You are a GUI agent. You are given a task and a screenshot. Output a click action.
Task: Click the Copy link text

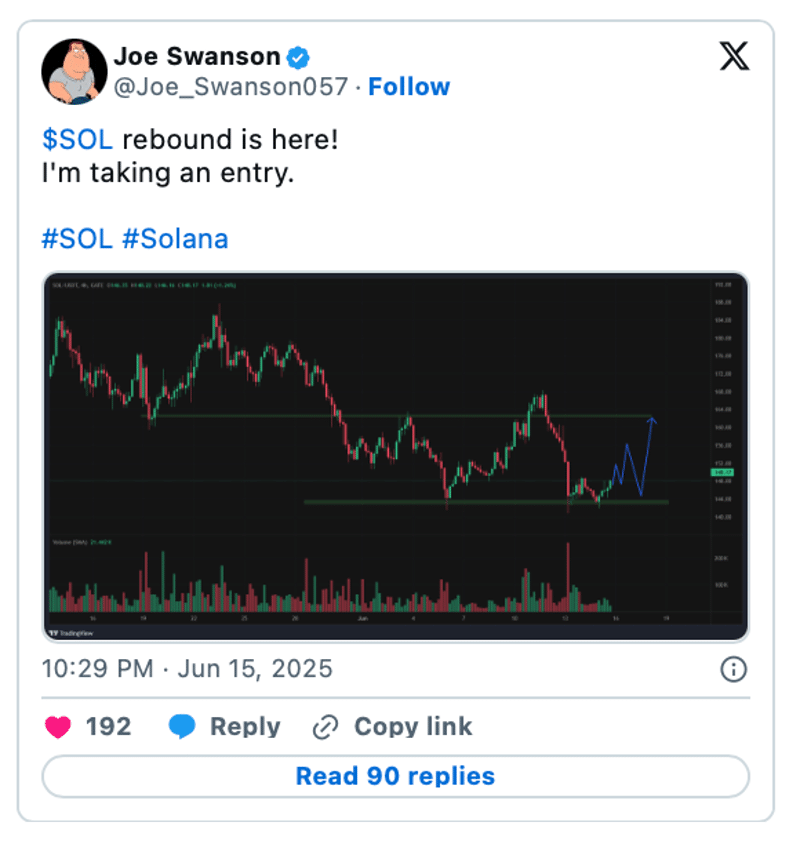click(413, 727)
